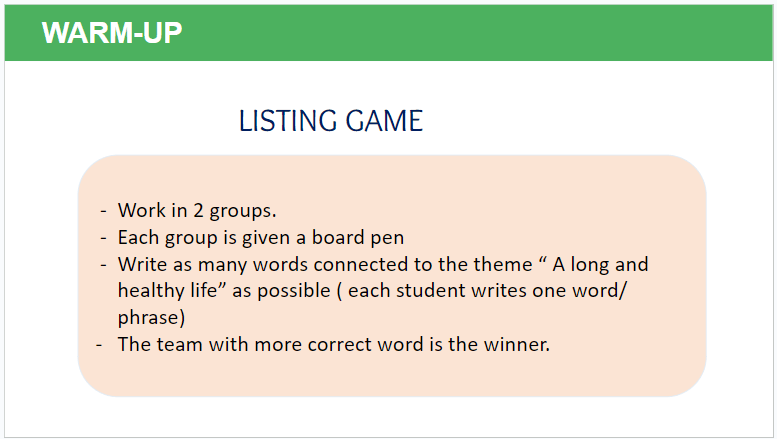
Task: Click the WARM-UP heading text
Action: pyautogui.click(x=112, y=33)
